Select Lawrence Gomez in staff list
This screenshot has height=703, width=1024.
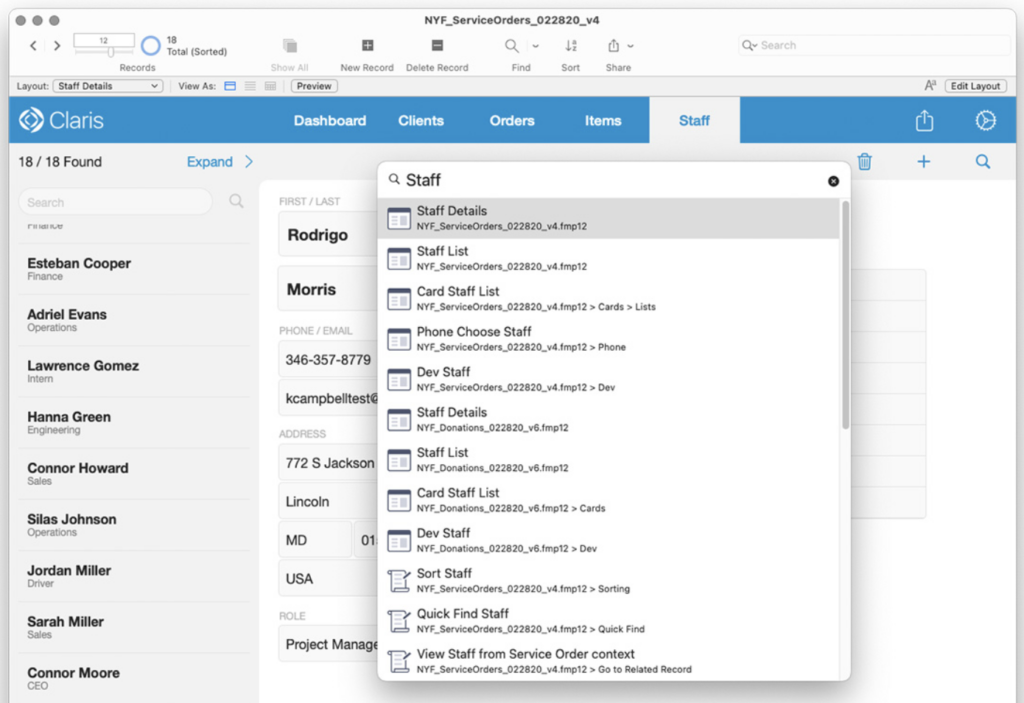(134, 371)
